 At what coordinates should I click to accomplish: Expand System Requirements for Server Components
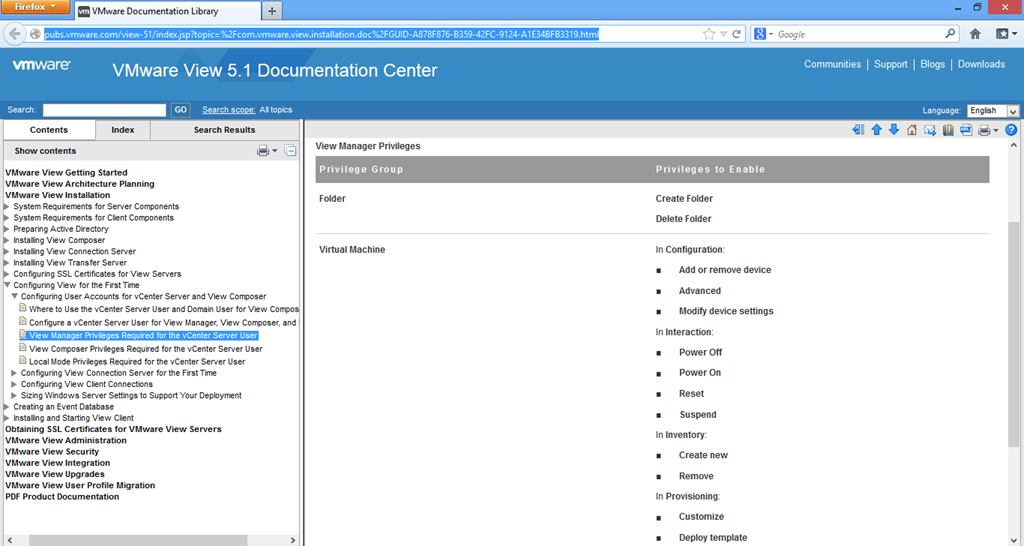click(7, 206)
